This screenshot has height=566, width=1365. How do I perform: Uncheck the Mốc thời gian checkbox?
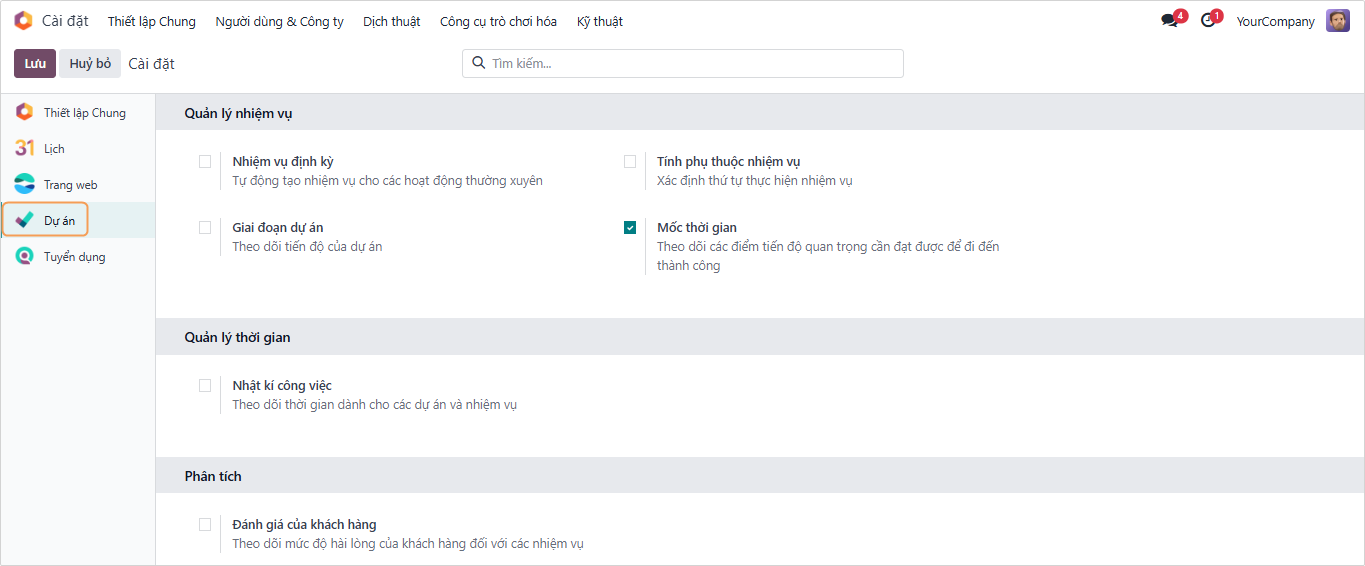pos(630,228)
